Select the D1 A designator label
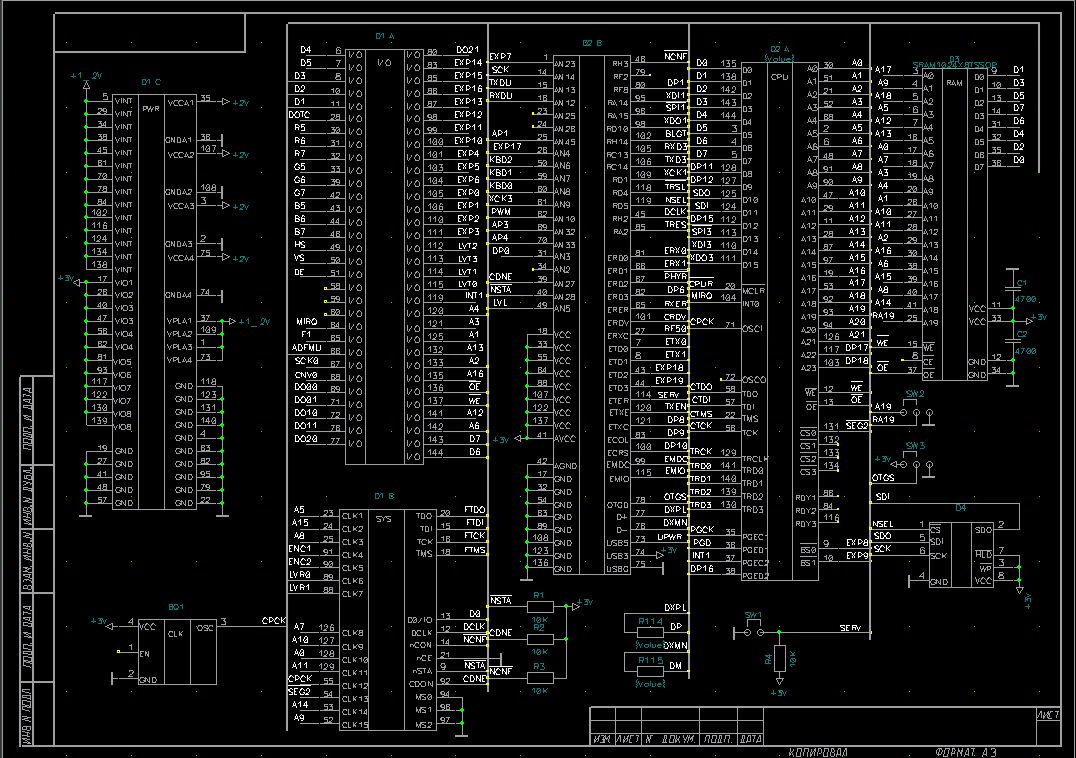Viewport: 1076px width, 758px height. pos(384,35)
